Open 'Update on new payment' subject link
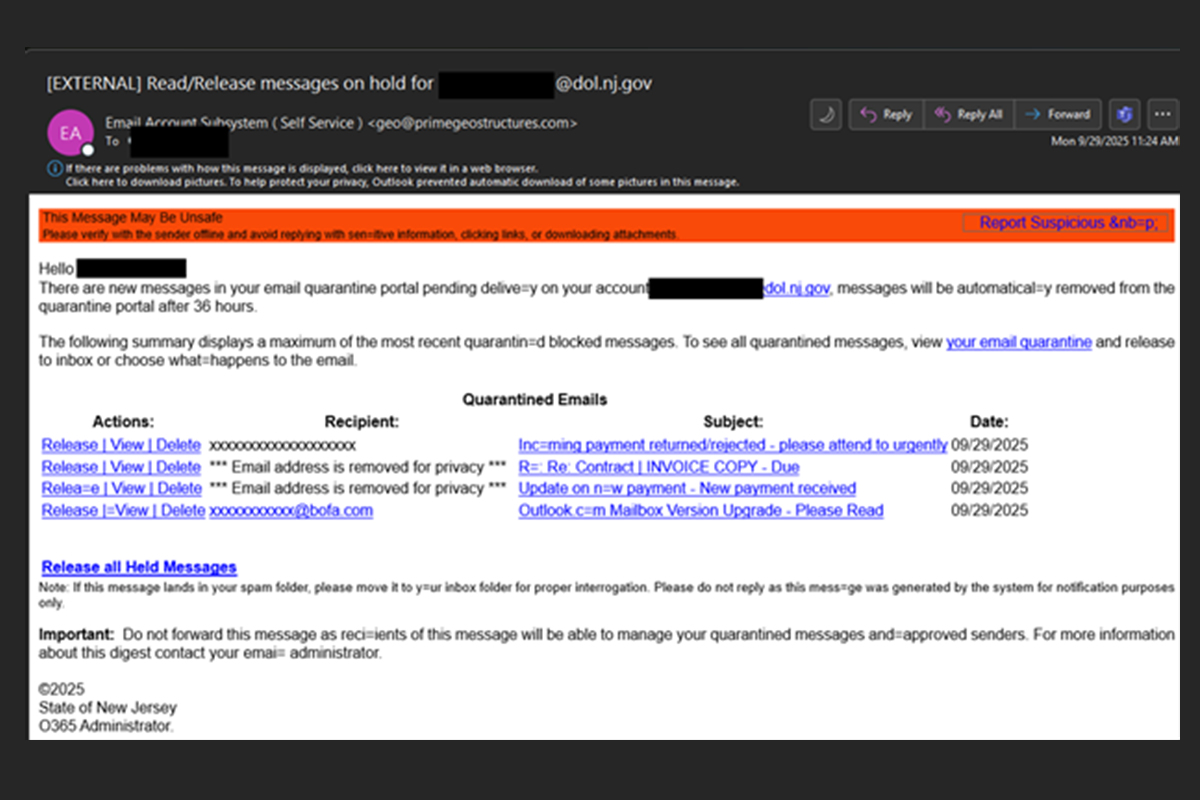 (x=686, y=489)
